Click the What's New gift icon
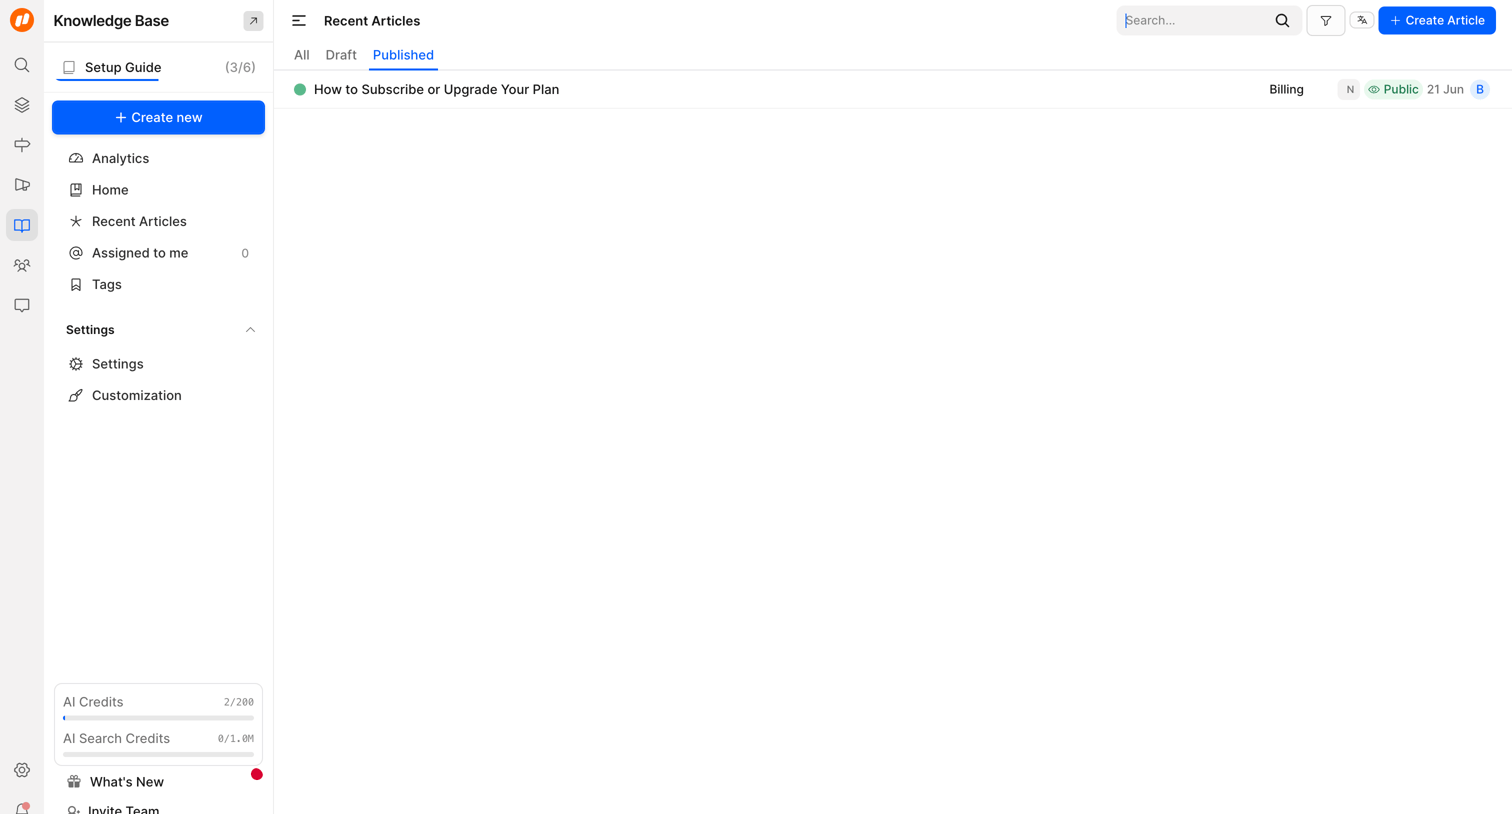Viewport: 1512px width, 814px height. [74, 782]
